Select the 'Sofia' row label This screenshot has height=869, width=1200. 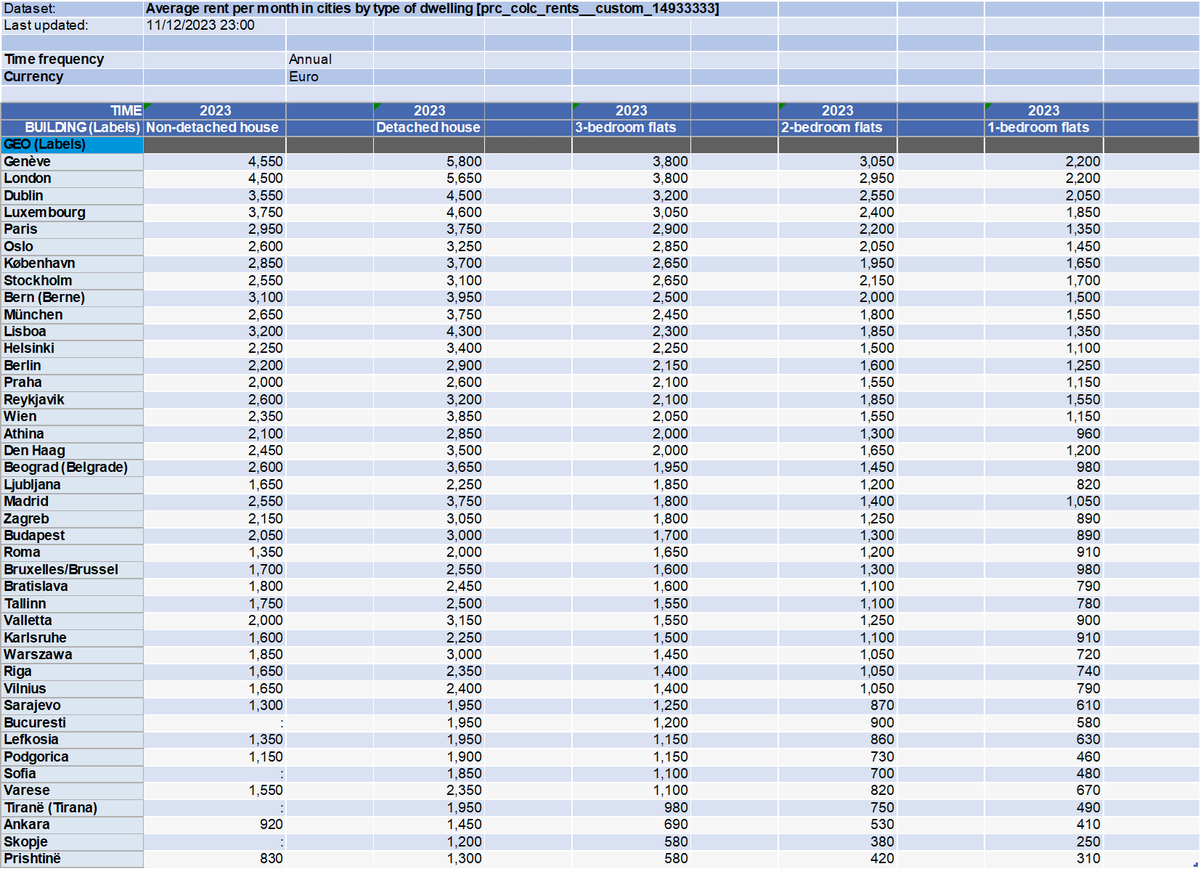[x=72, y=773]
